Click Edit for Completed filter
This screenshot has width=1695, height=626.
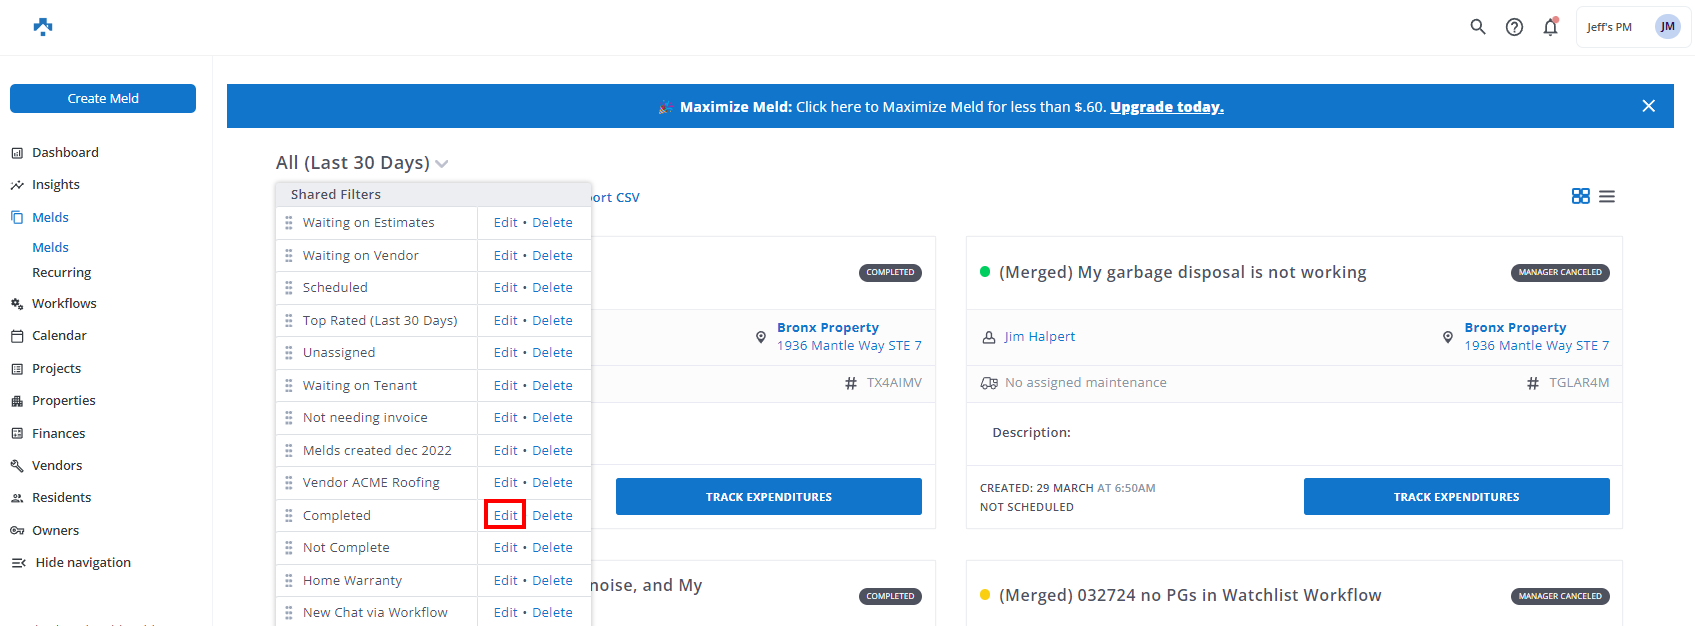click(505, 516)
